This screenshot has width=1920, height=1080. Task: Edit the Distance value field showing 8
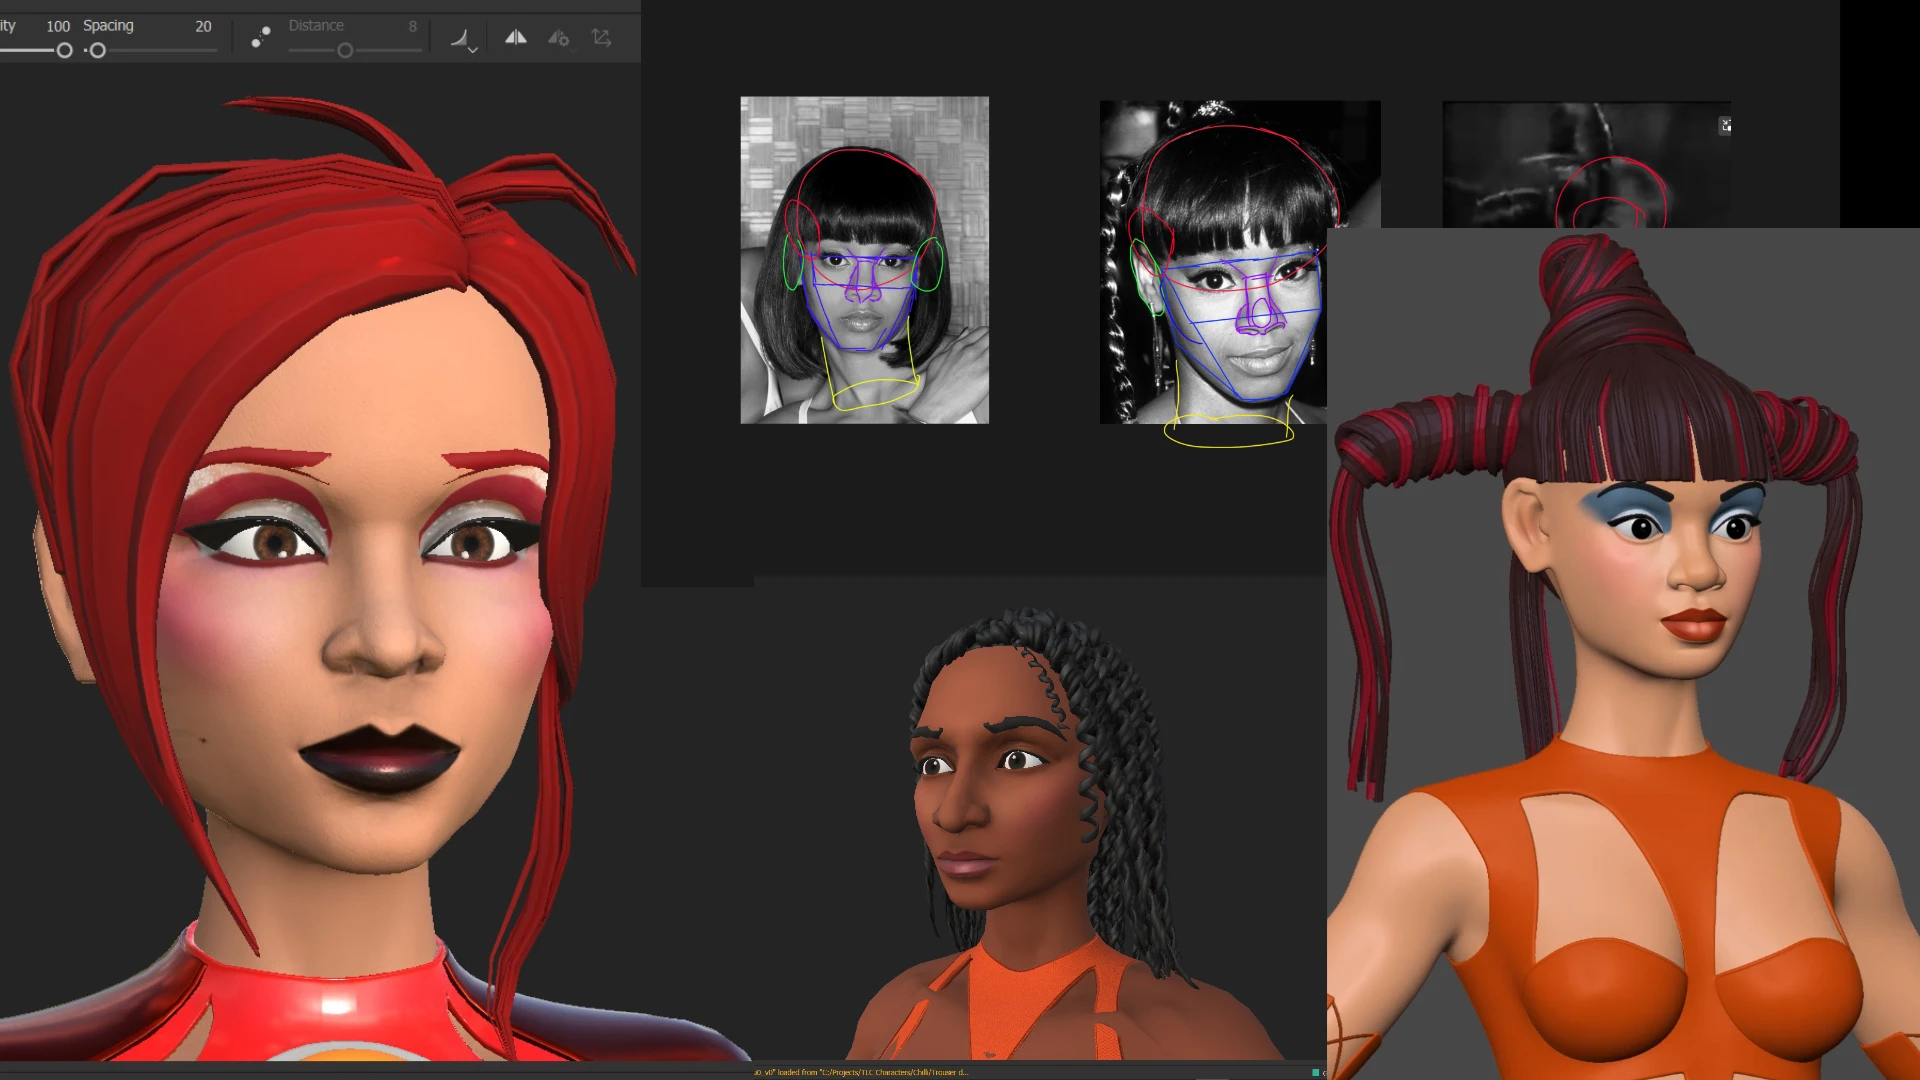click(x=412, y=26)
